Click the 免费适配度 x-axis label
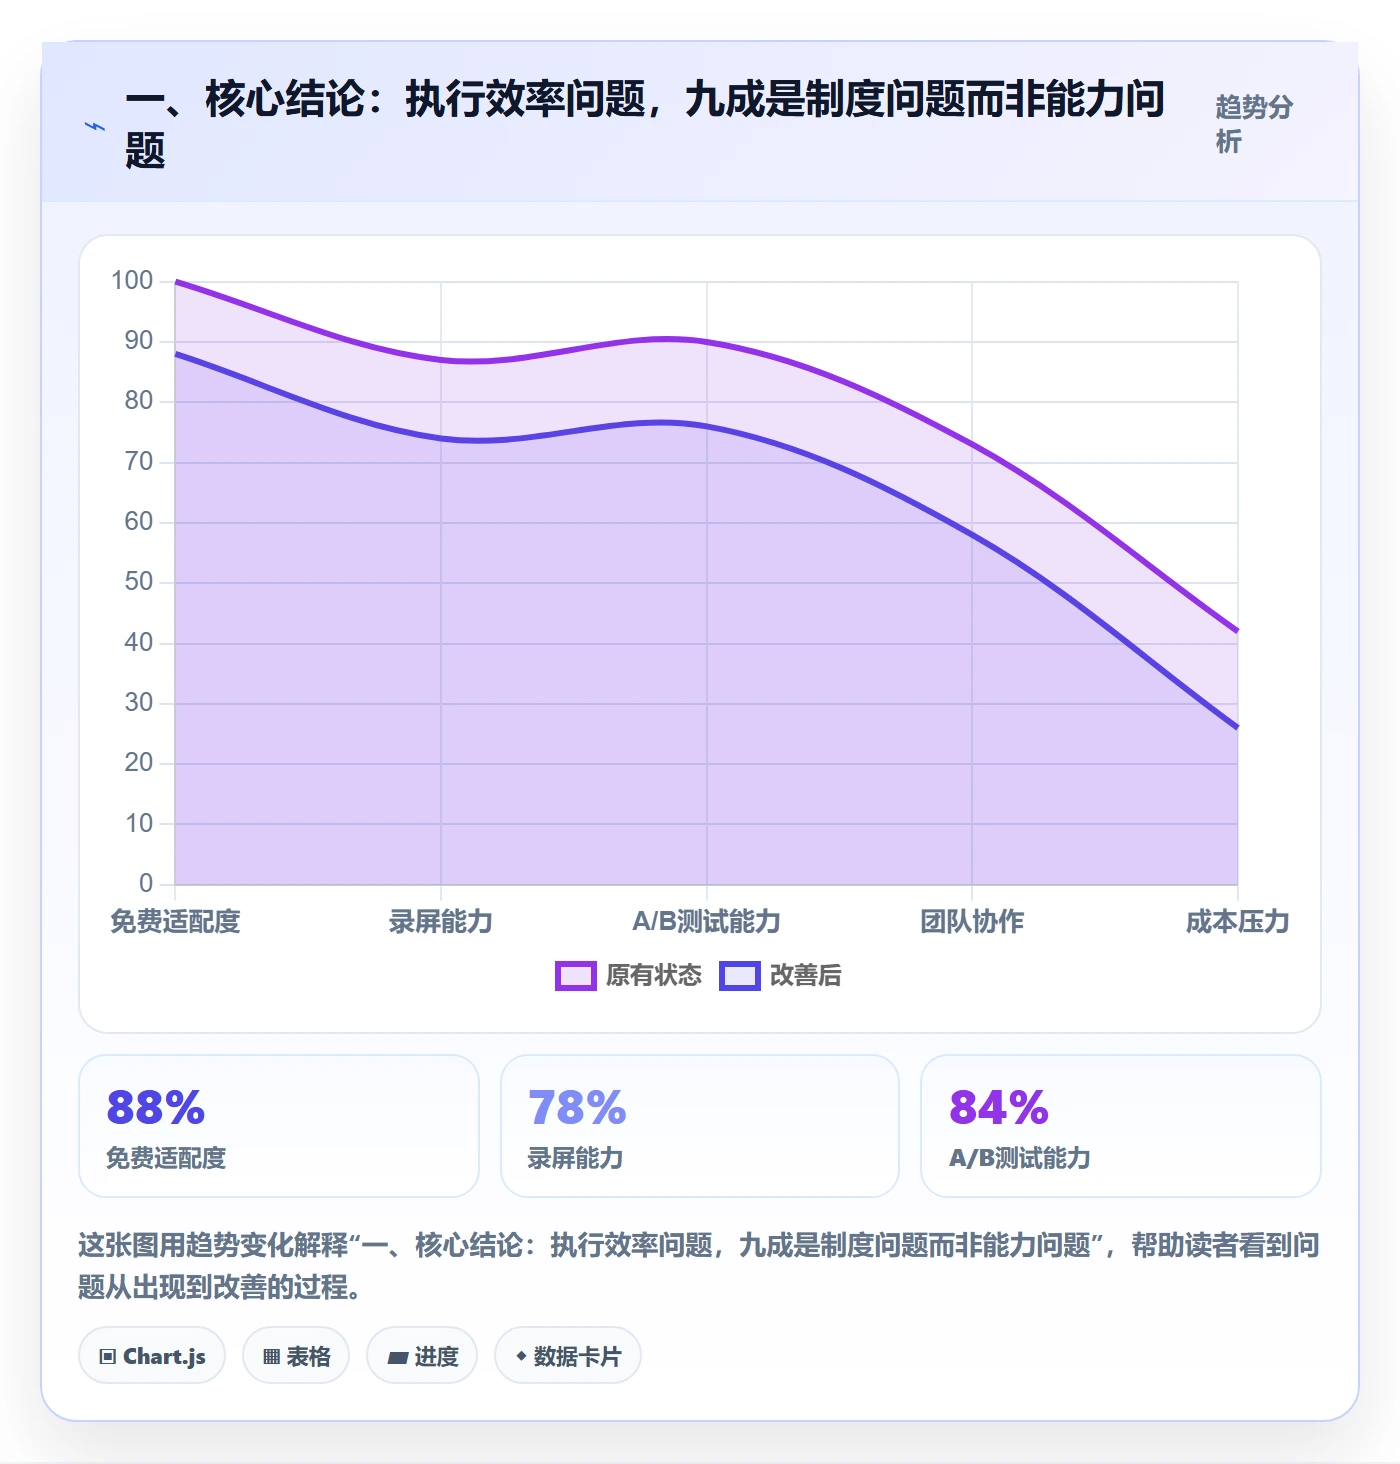1400x1464 pixels. tap(175, 922)
